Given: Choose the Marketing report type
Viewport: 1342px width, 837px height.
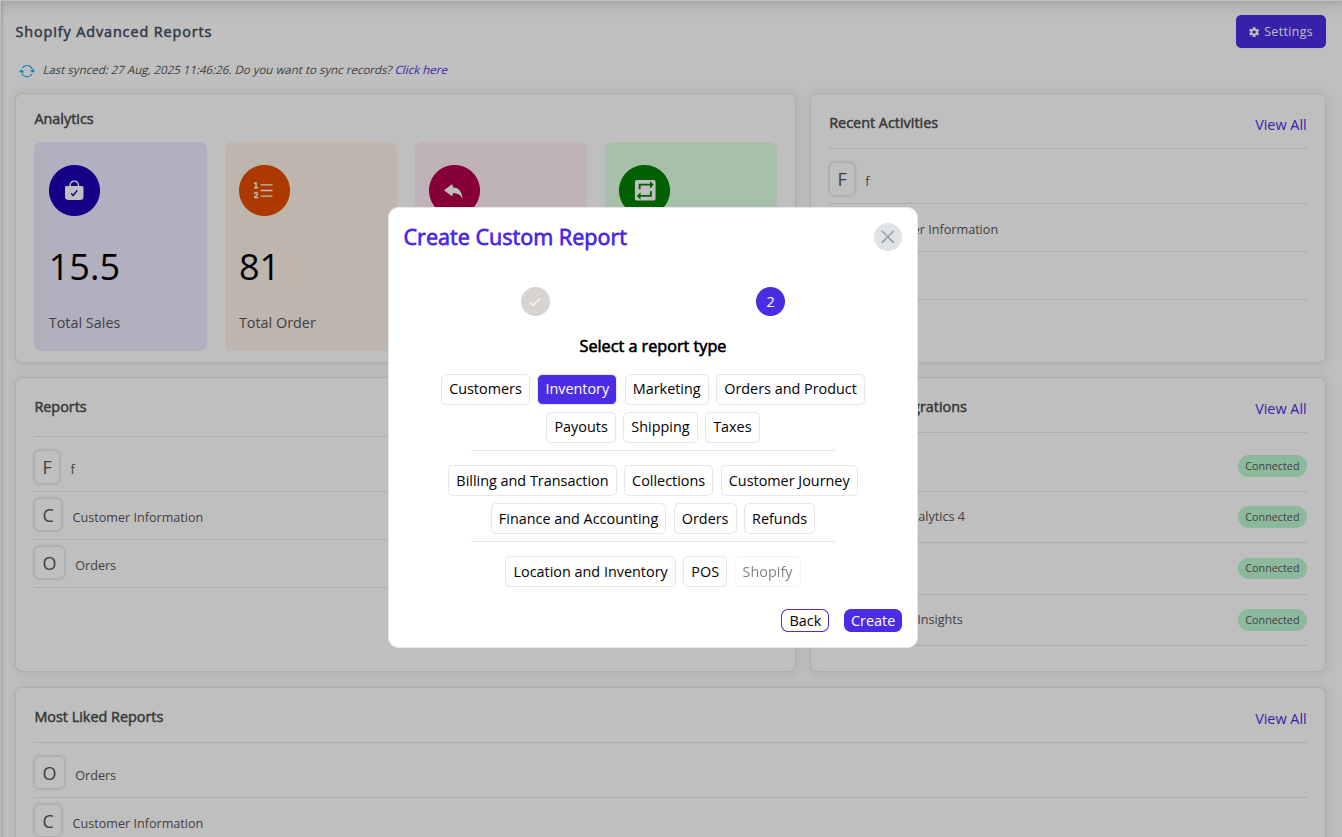Looking at the screenshot, I should (x=666, y=389).
